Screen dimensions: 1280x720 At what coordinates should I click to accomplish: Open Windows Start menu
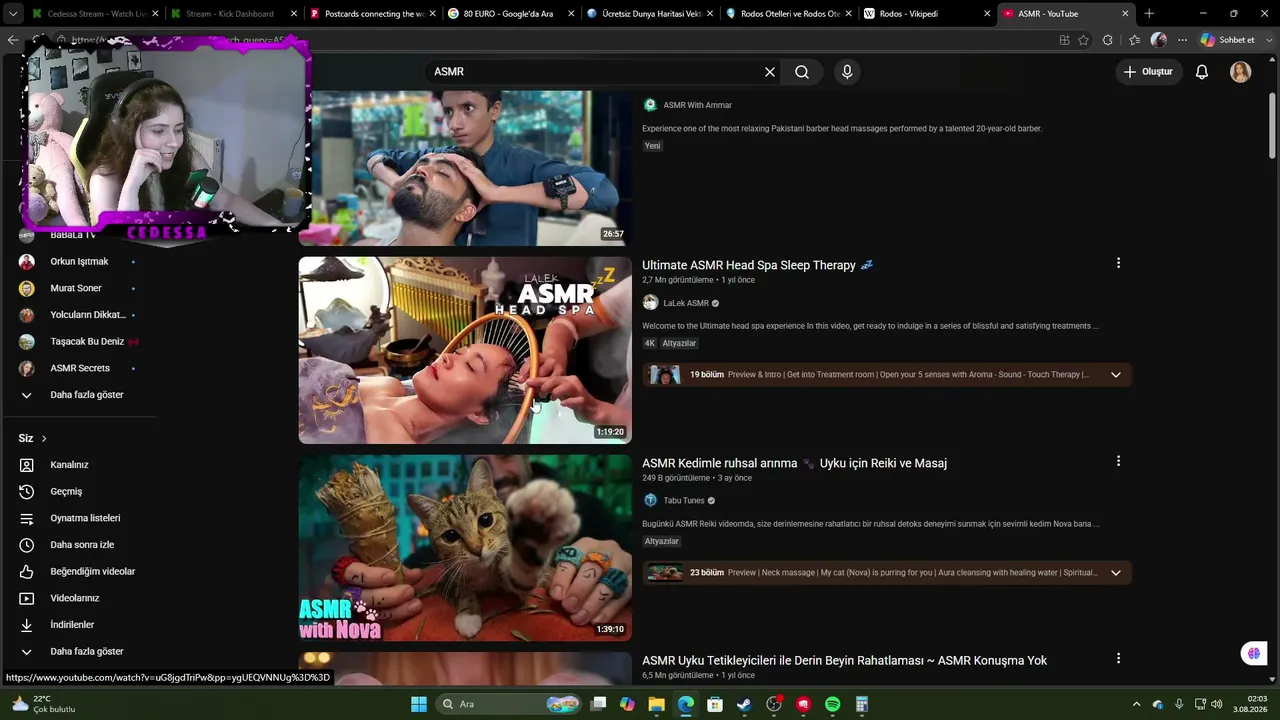(419, 704)
